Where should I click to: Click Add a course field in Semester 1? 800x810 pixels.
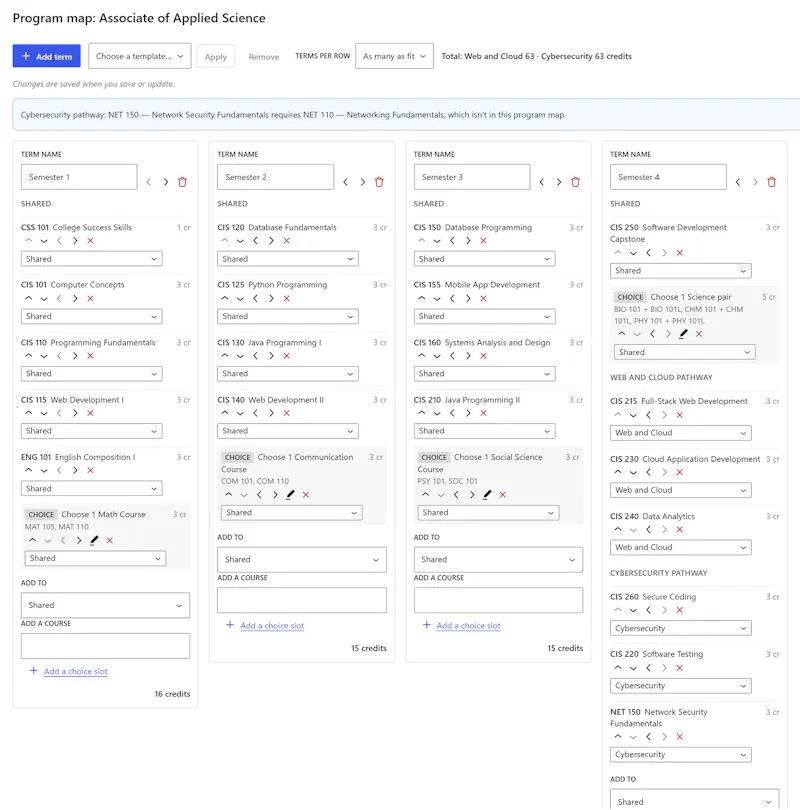click(105, 646)
